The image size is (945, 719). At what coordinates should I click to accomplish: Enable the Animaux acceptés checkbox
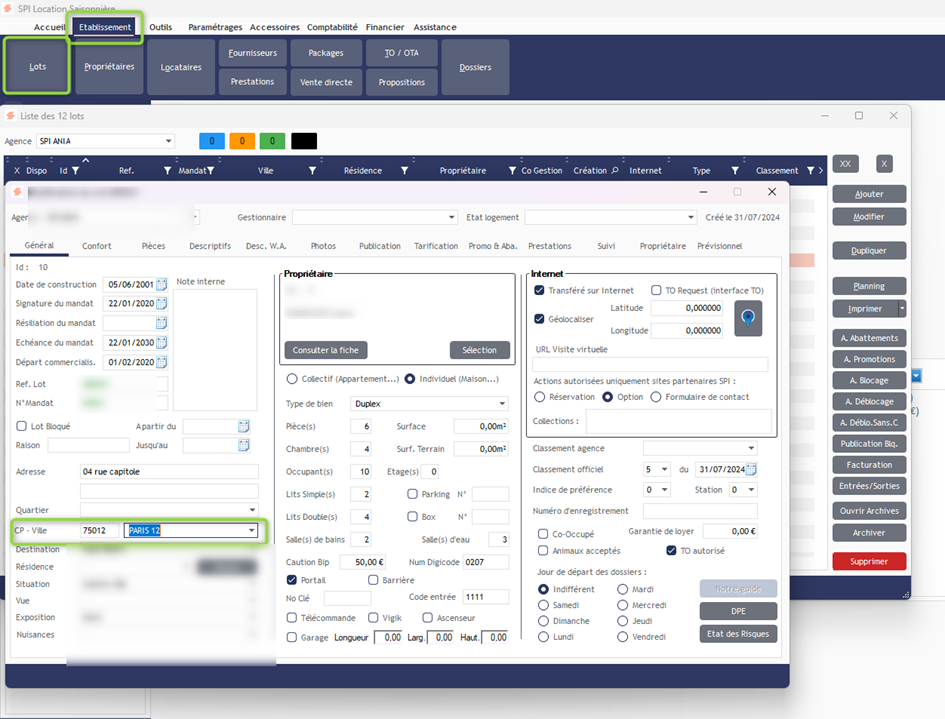pyautogui.click(x=543, y=551)
